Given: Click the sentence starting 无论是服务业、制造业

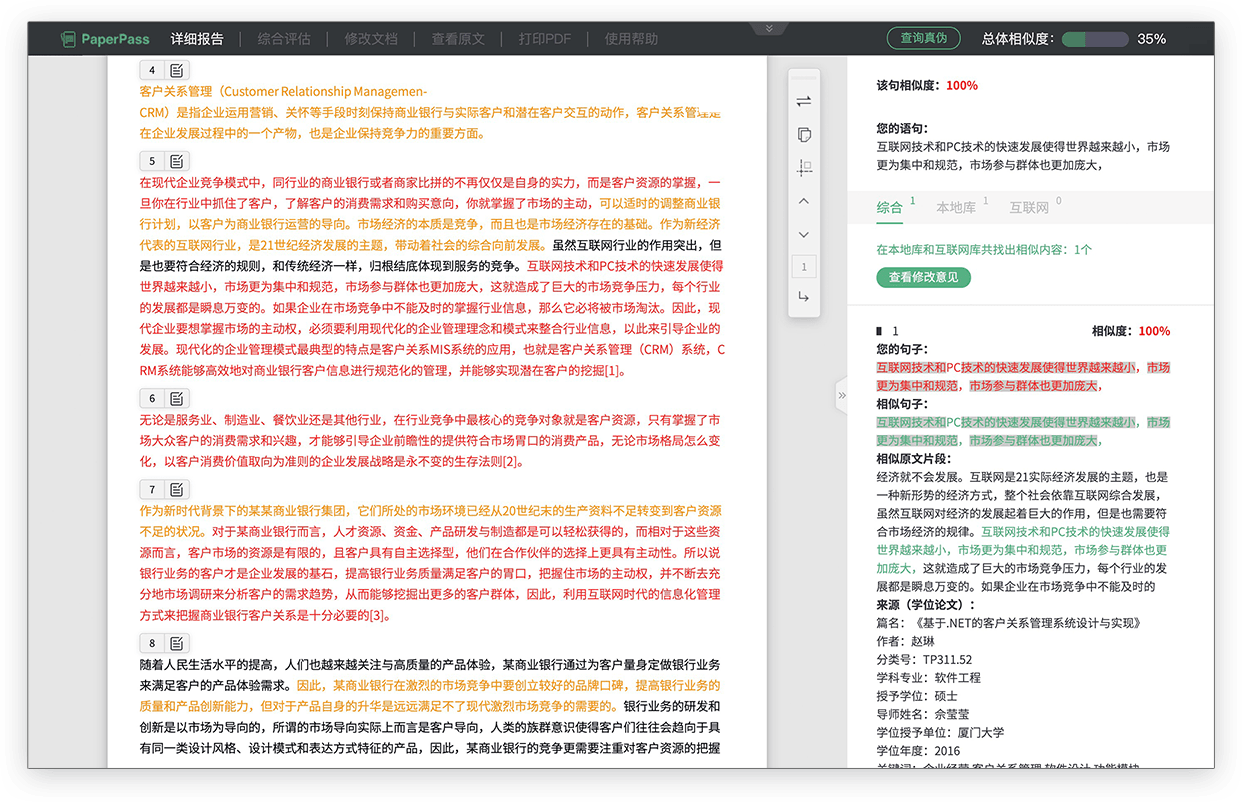Looking at the screenshot, I should point(430,441).
